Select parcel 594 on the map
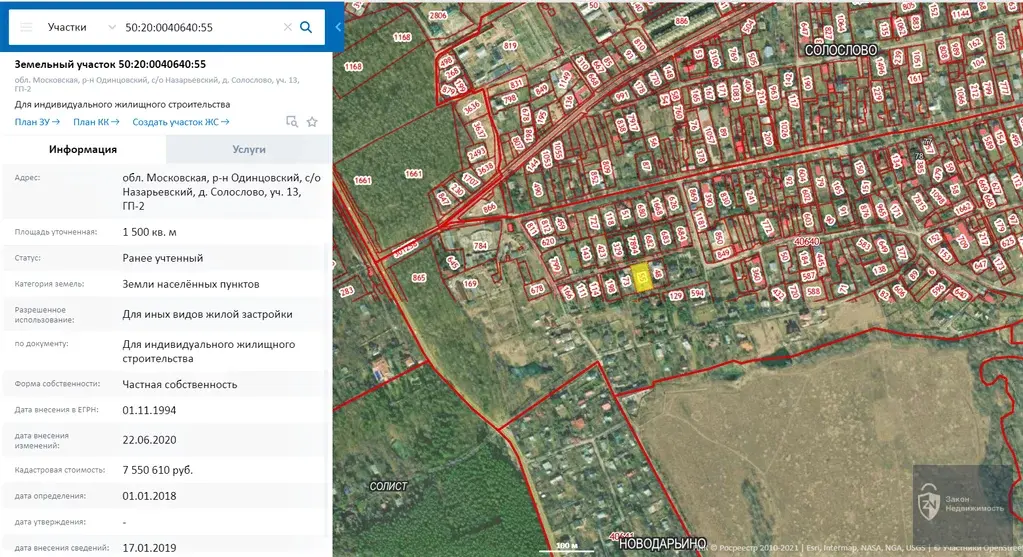1023x557 pixels. click(697, 294)
